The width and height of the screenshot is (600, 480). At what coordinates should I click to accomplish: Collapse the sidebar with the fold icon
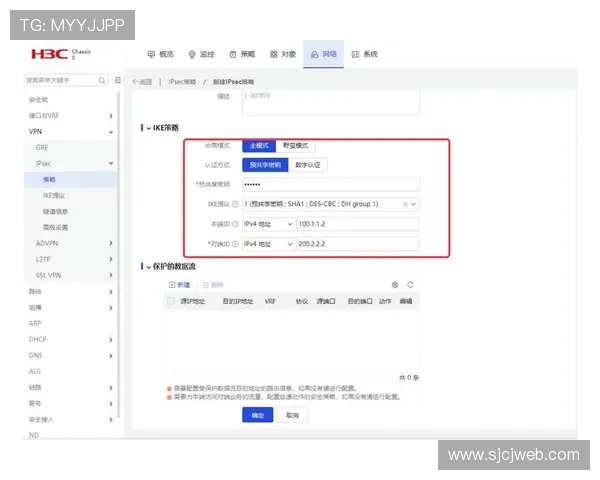click(x=118, y=80)
